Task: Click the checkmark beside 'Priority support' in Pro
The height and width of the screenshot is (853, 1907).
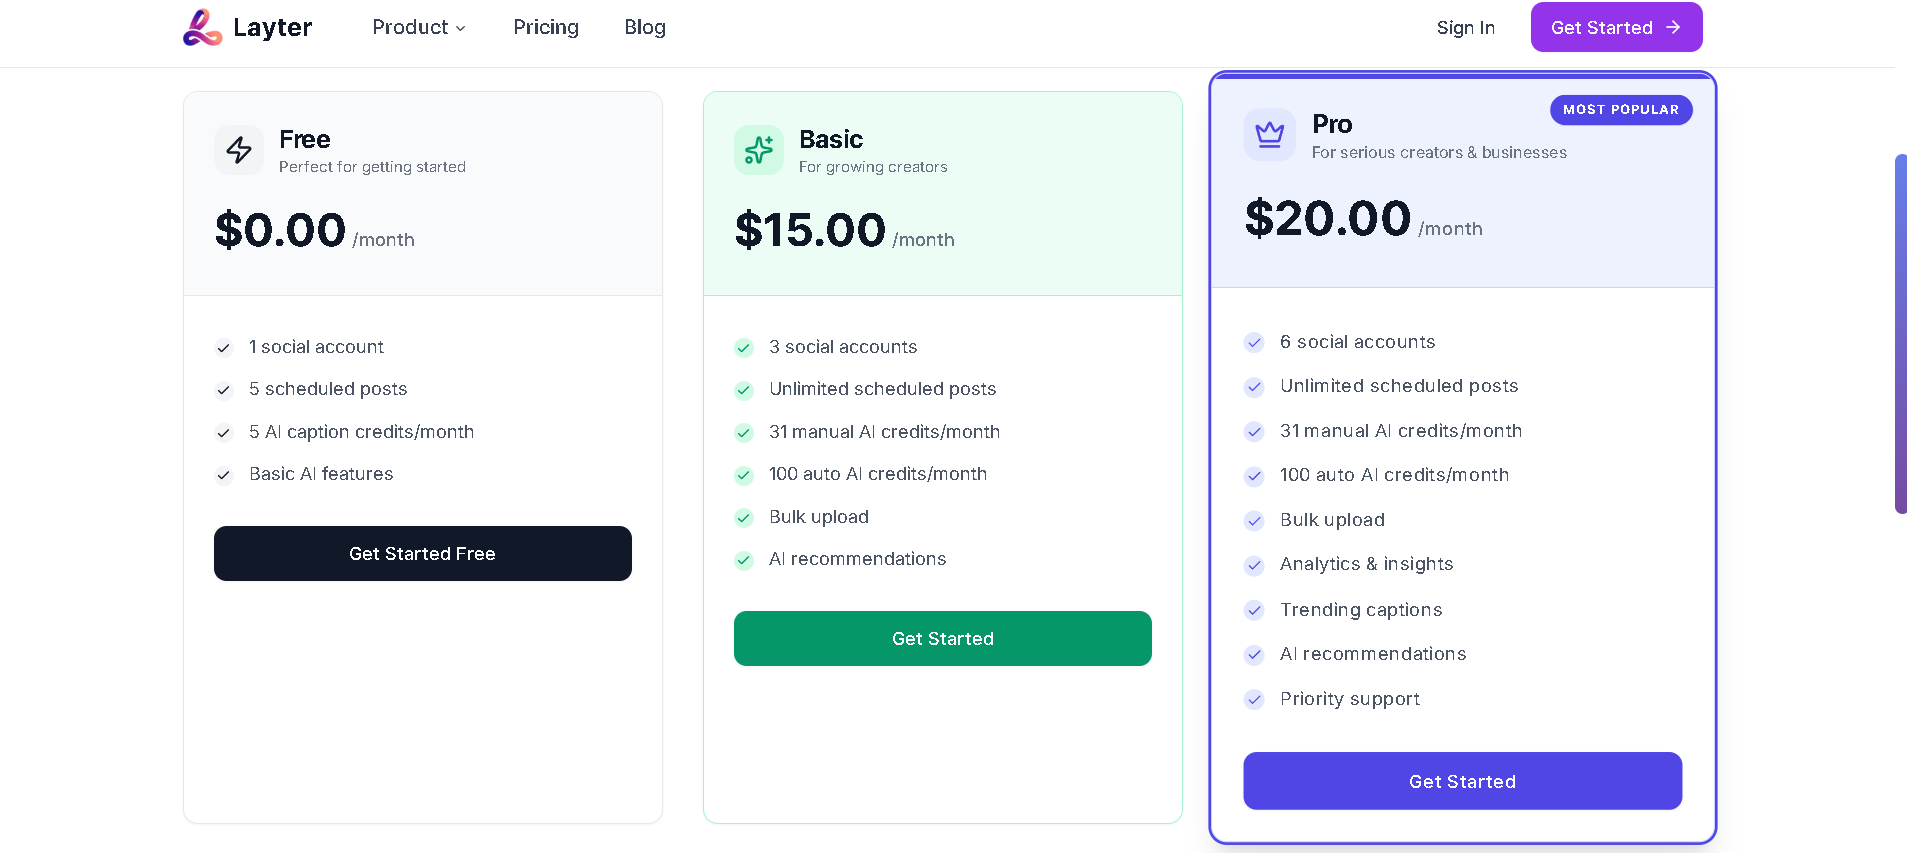Action: click(x=1254, y=700)
